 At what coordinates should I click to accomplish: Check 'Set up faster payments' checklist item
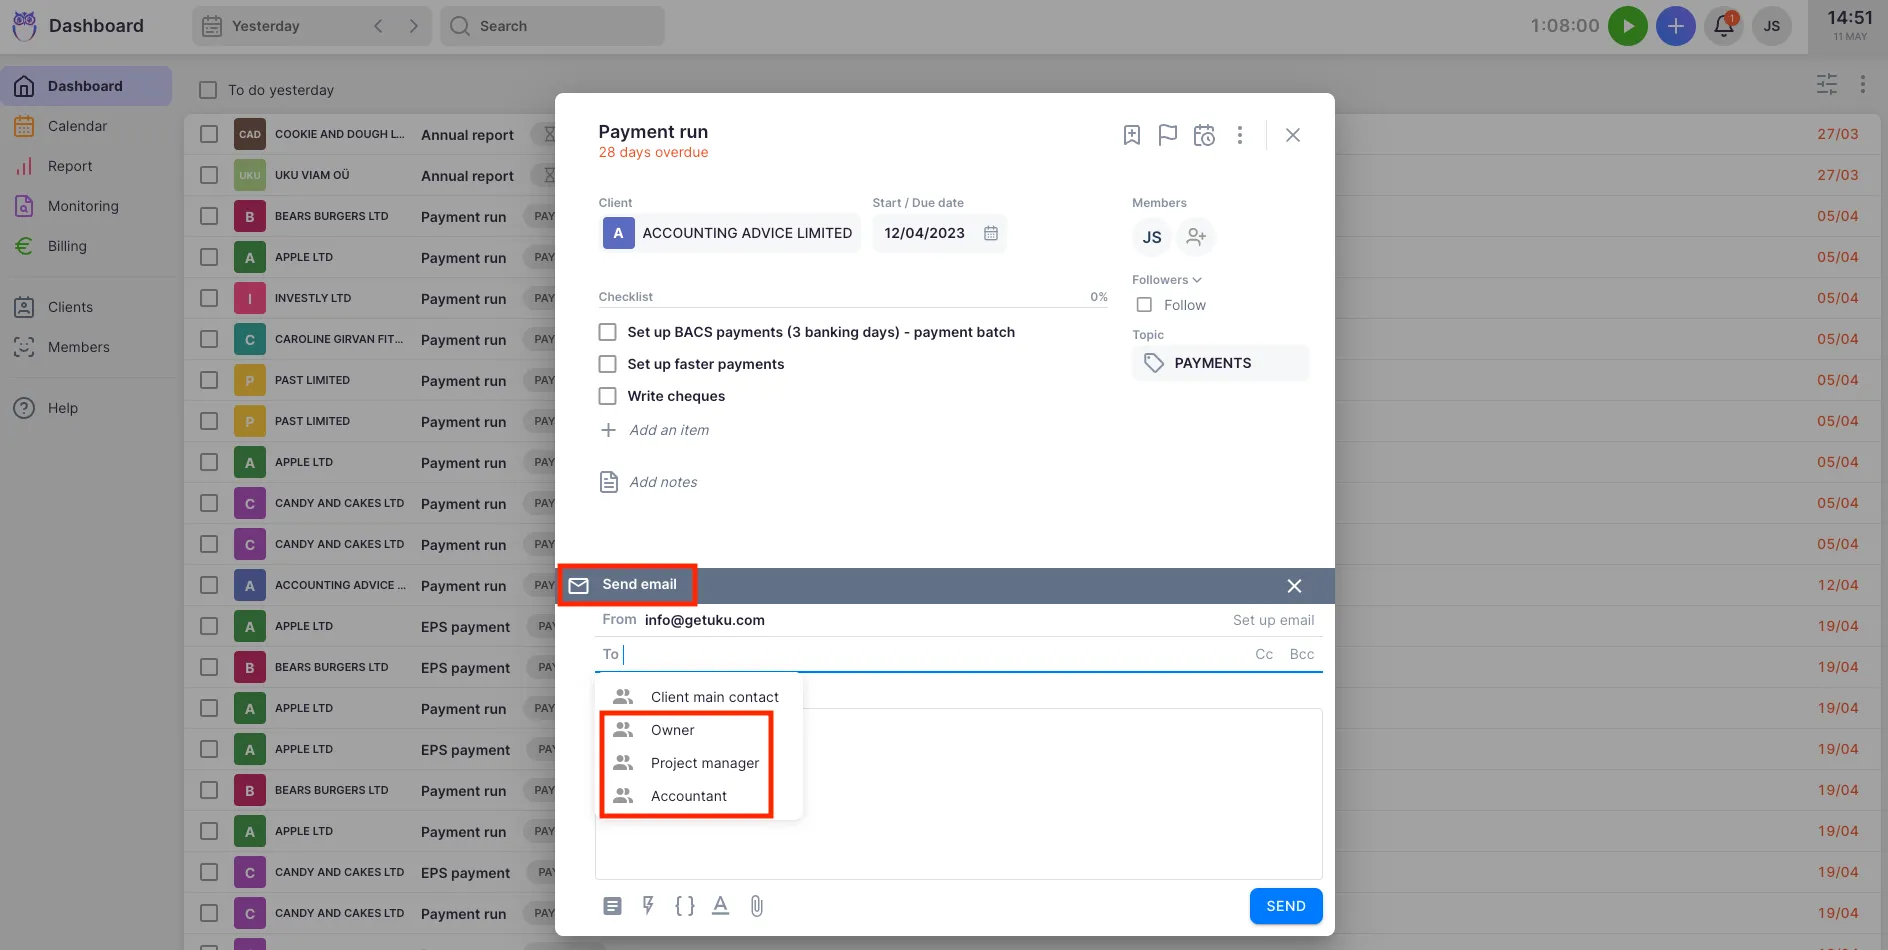[607, 364]
